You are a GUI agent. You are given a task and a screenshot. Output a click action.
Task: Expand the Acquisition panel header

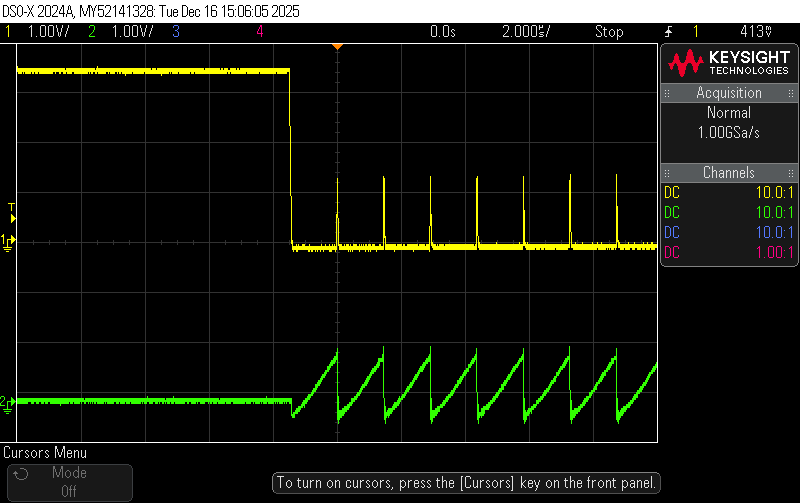[729, 93]
